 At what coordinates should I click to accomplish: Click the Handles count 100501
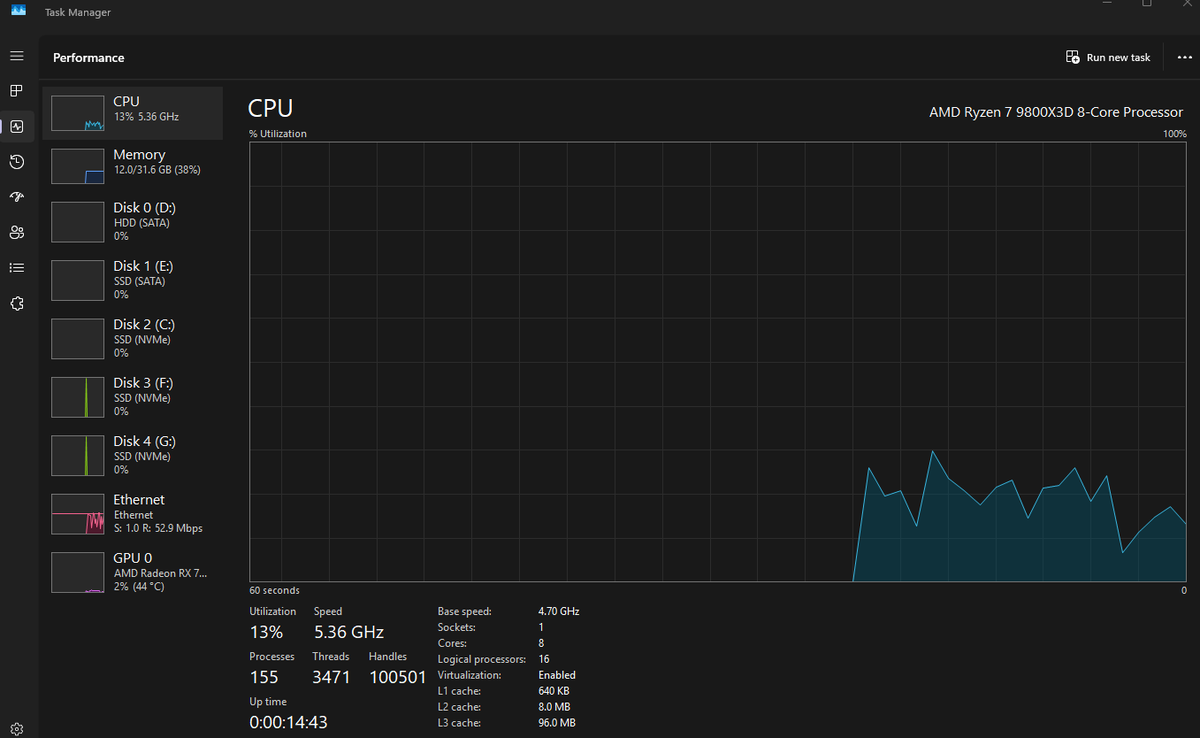(x=399, y=677)
